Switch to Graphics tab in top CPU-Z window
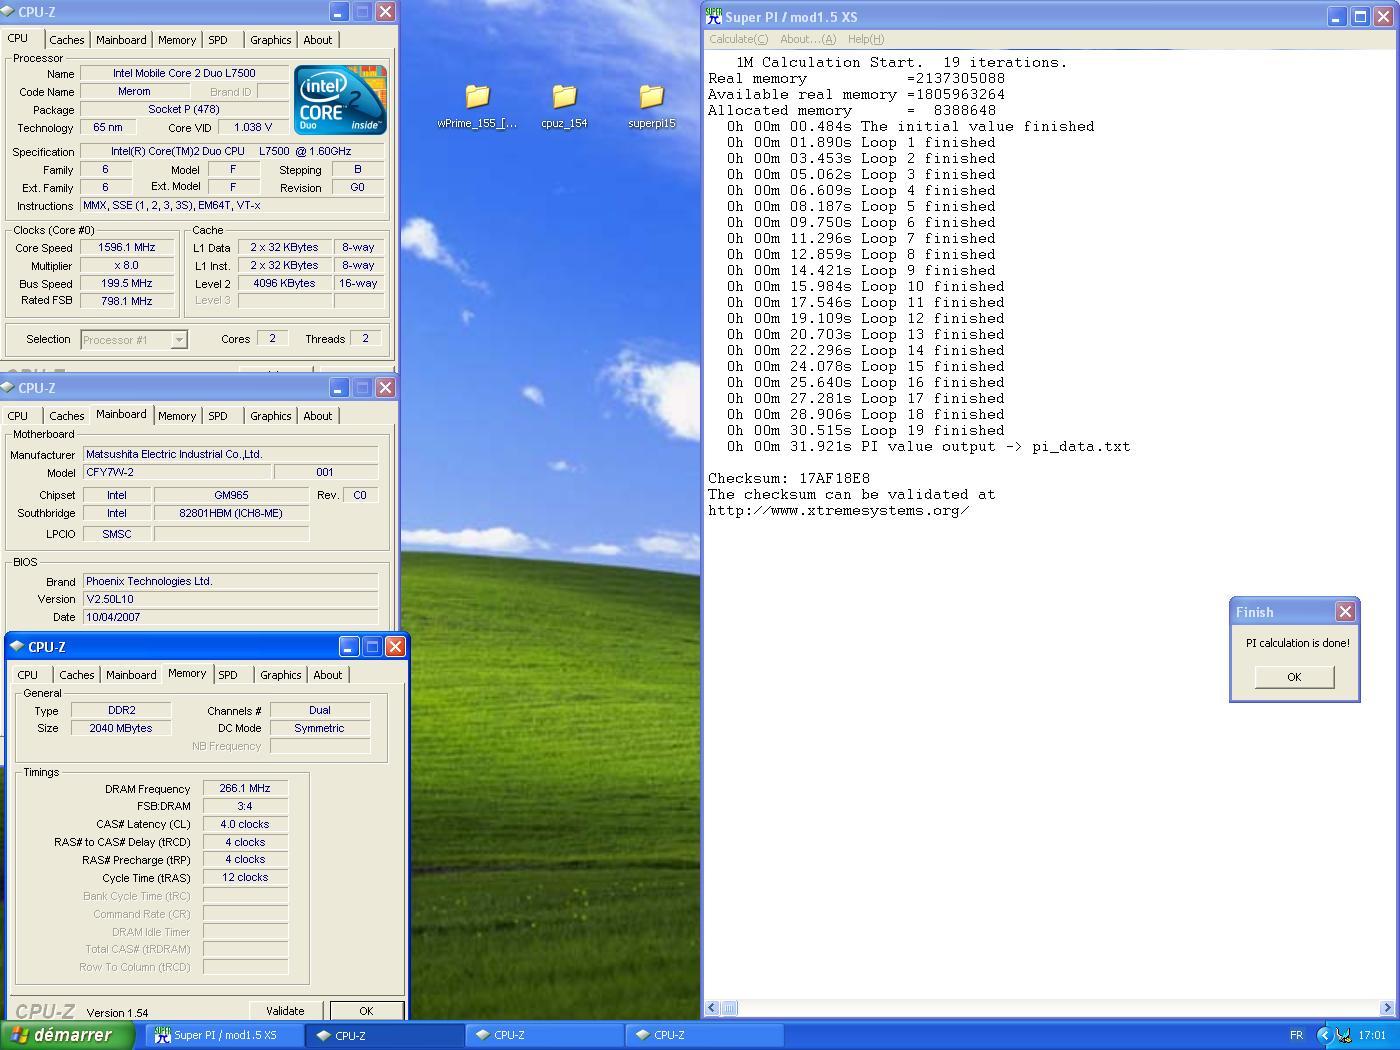 271,40
